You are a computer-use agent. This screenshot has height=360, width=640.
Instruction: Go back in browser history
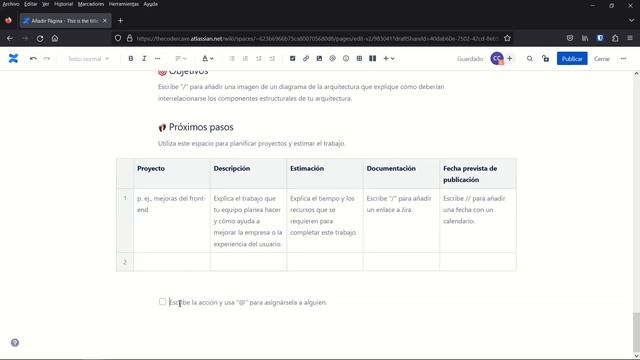pos(10,38)
